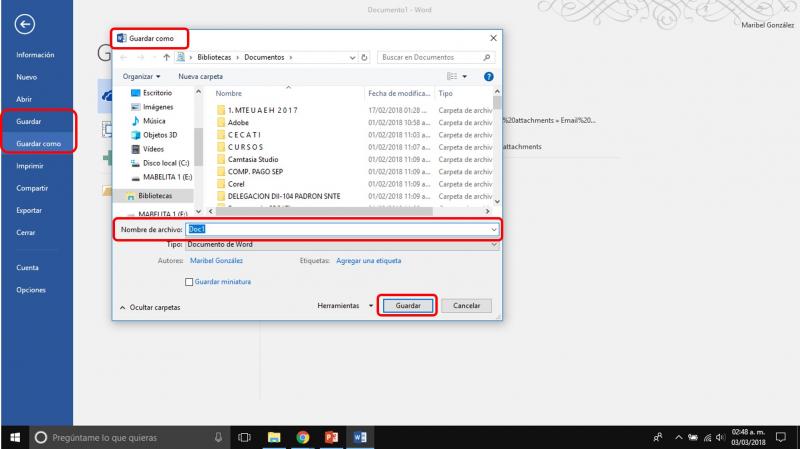Select MABELITA 1 (E:) drive
The image size is (800, 449).
[167, 177]
